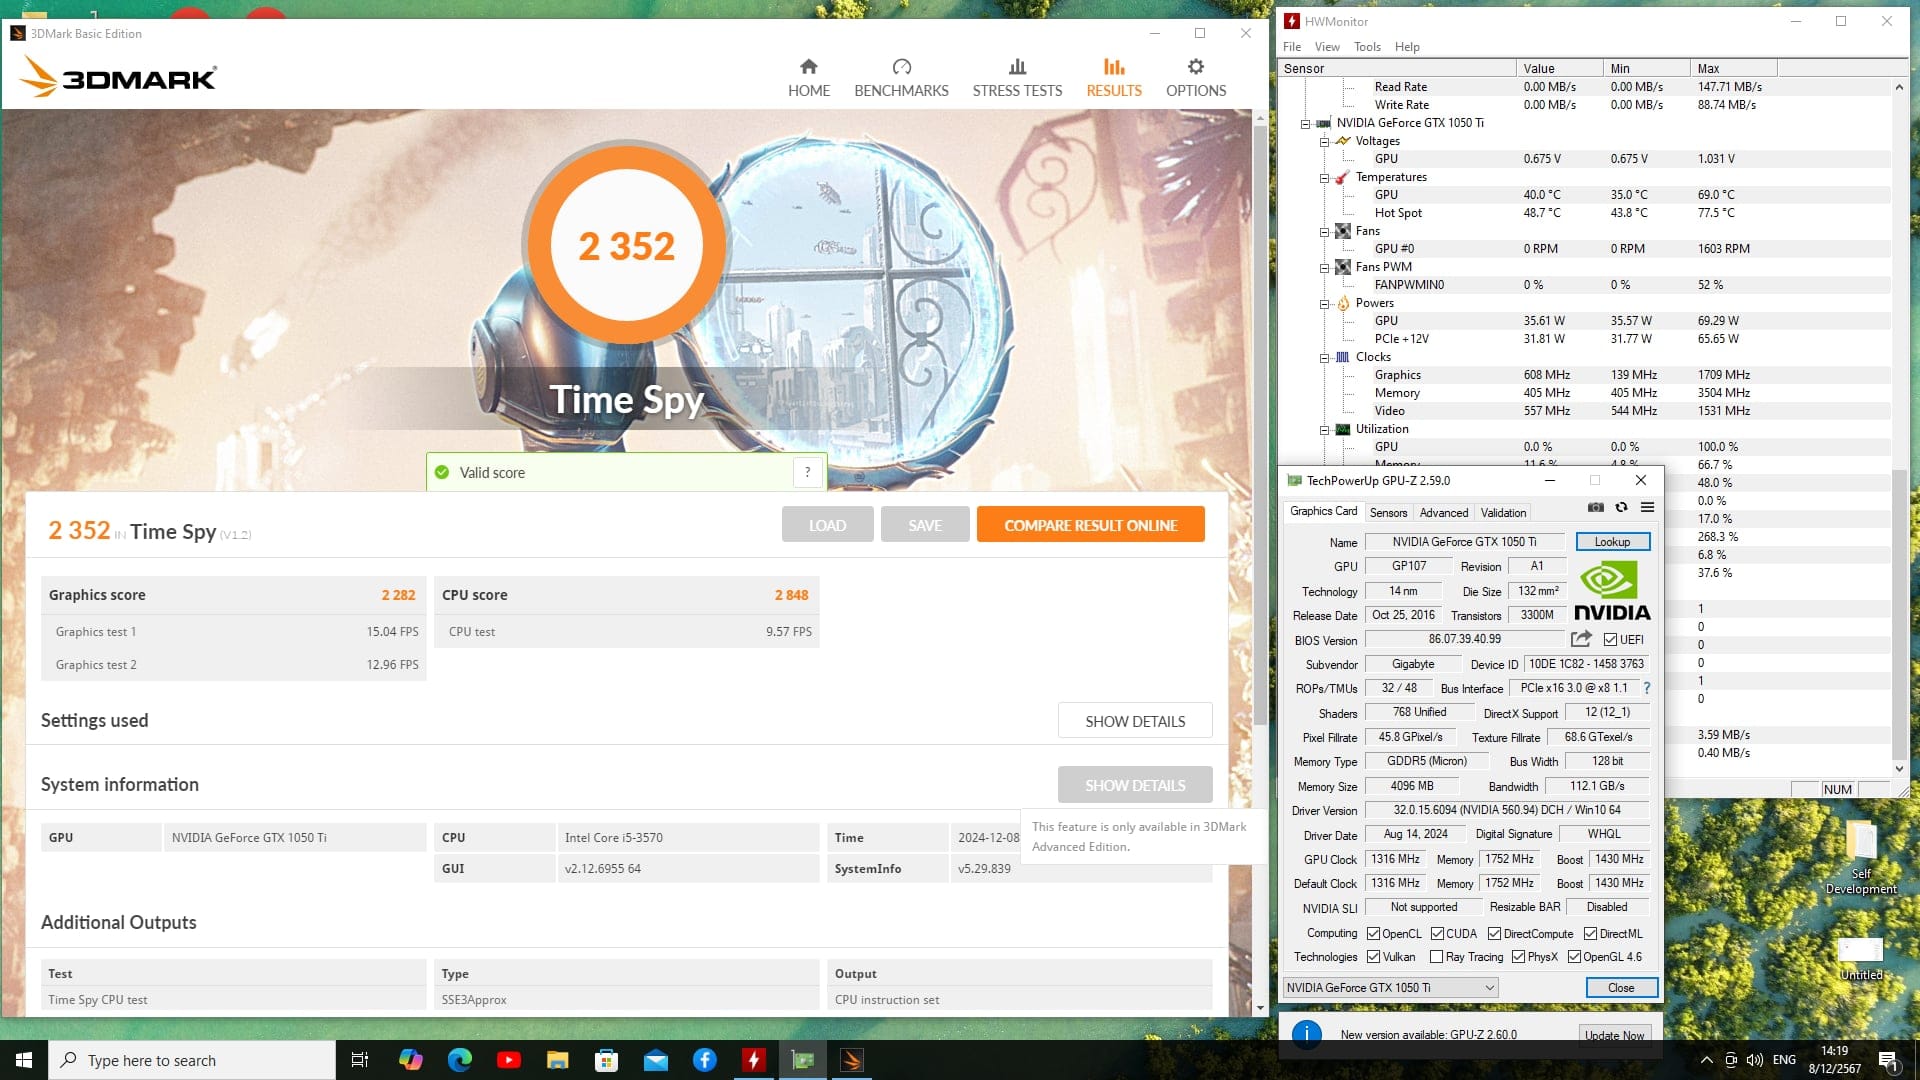Click the BIOS version share/export icon
Screen dimensions: 1920x1080
click(x=1581, y=639)
